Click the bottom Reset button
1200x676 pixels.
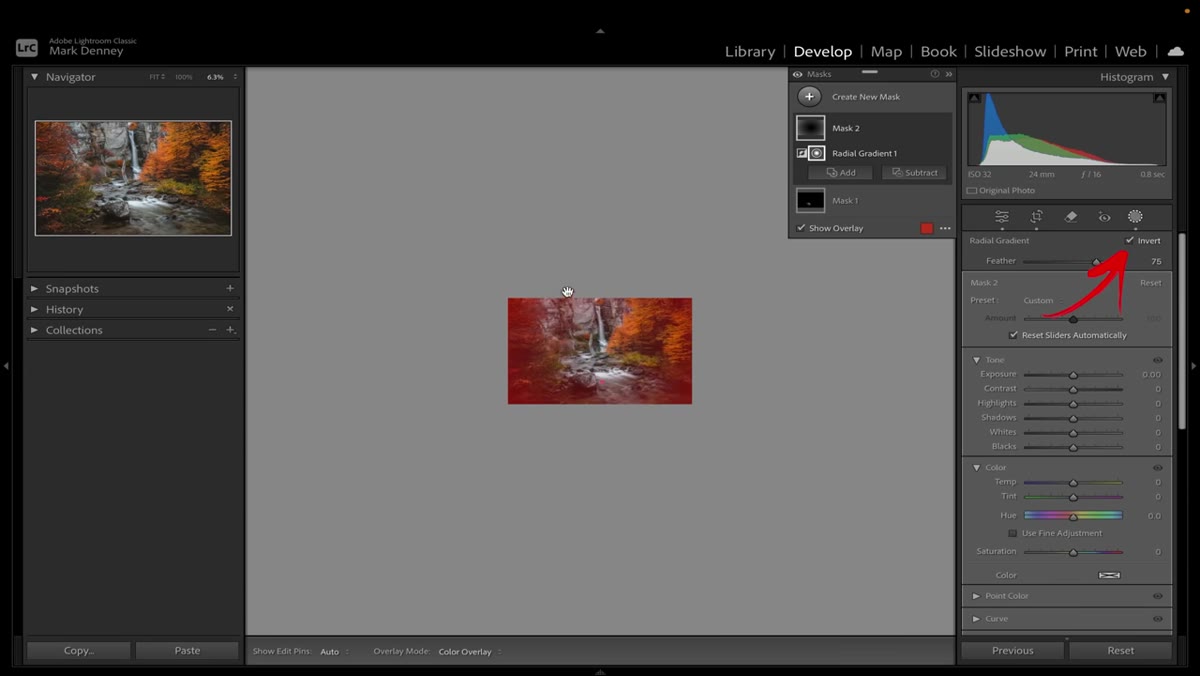[1121, 650]
